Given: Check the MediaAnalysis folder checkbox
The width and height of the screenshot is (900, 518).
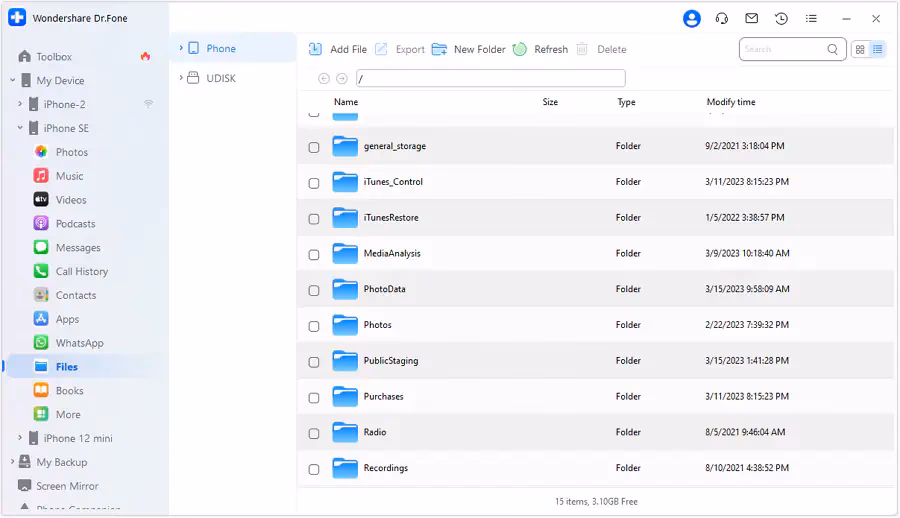Looking at the screenshot, I should coord(314,254).
